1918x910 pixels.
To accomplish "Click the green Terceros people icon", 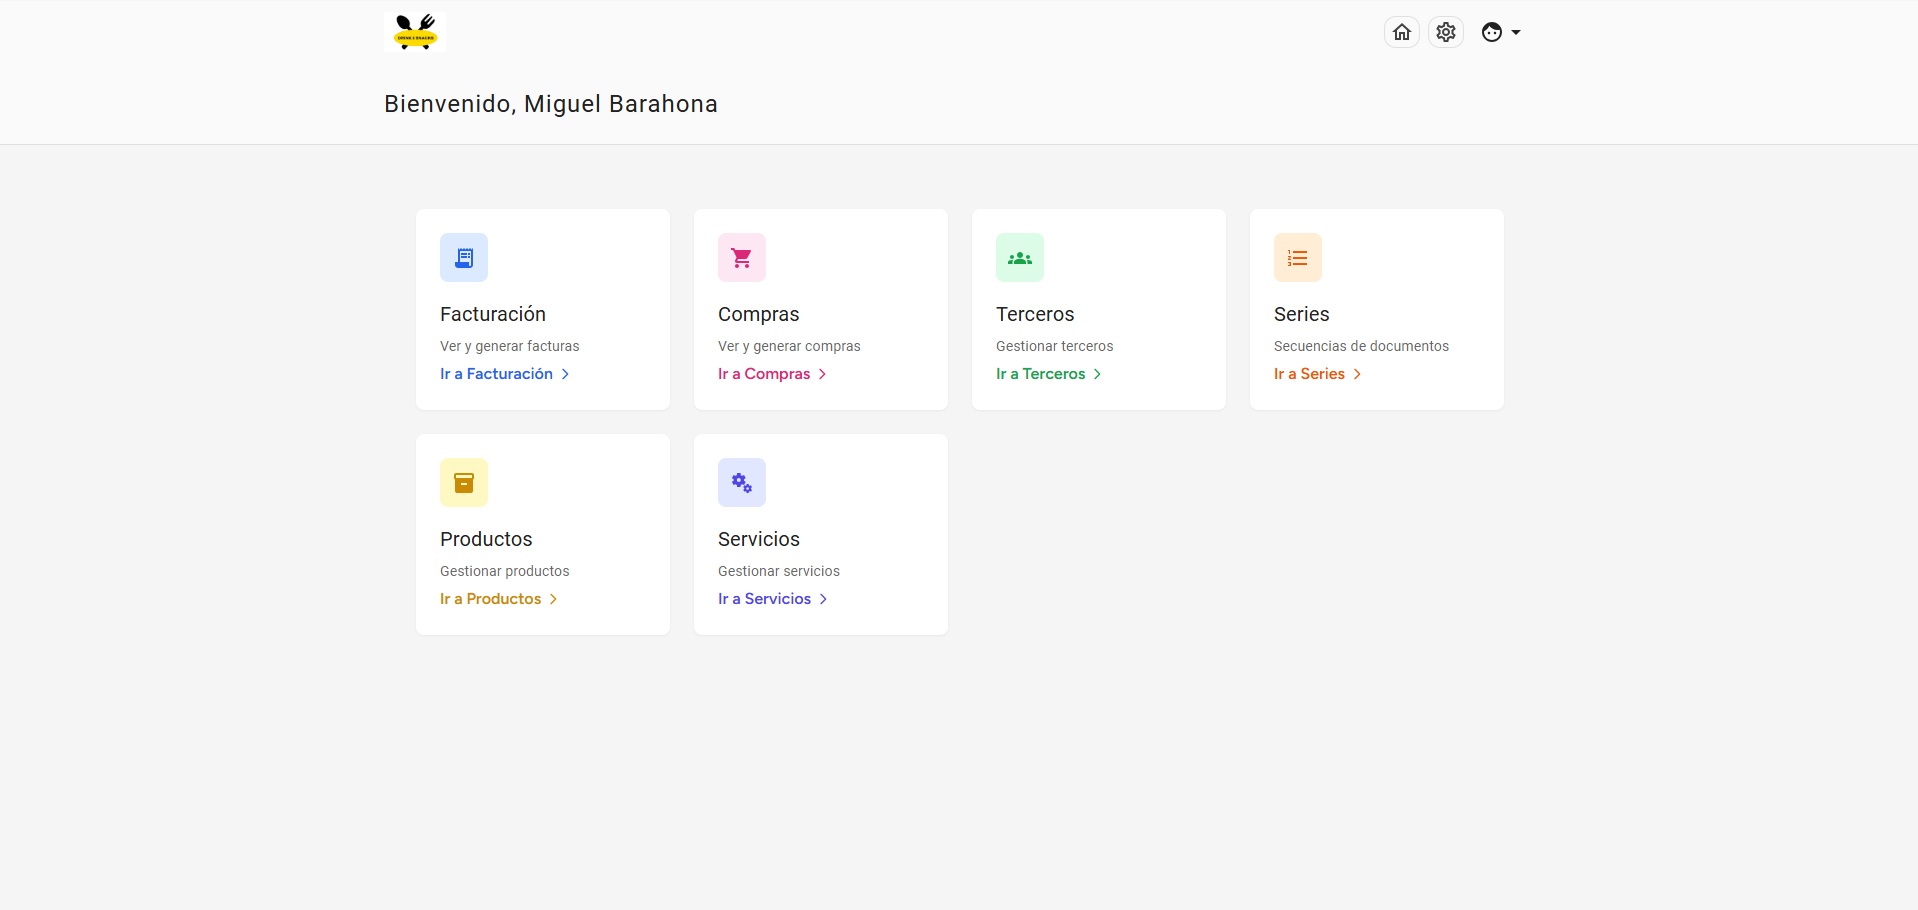I will pyautogui.click(x=1020, y=258).
